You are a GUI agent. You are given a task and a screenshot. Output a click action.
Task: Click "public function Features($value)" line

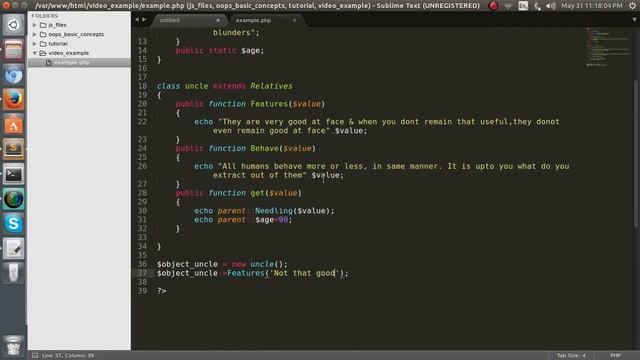point(250,104)
